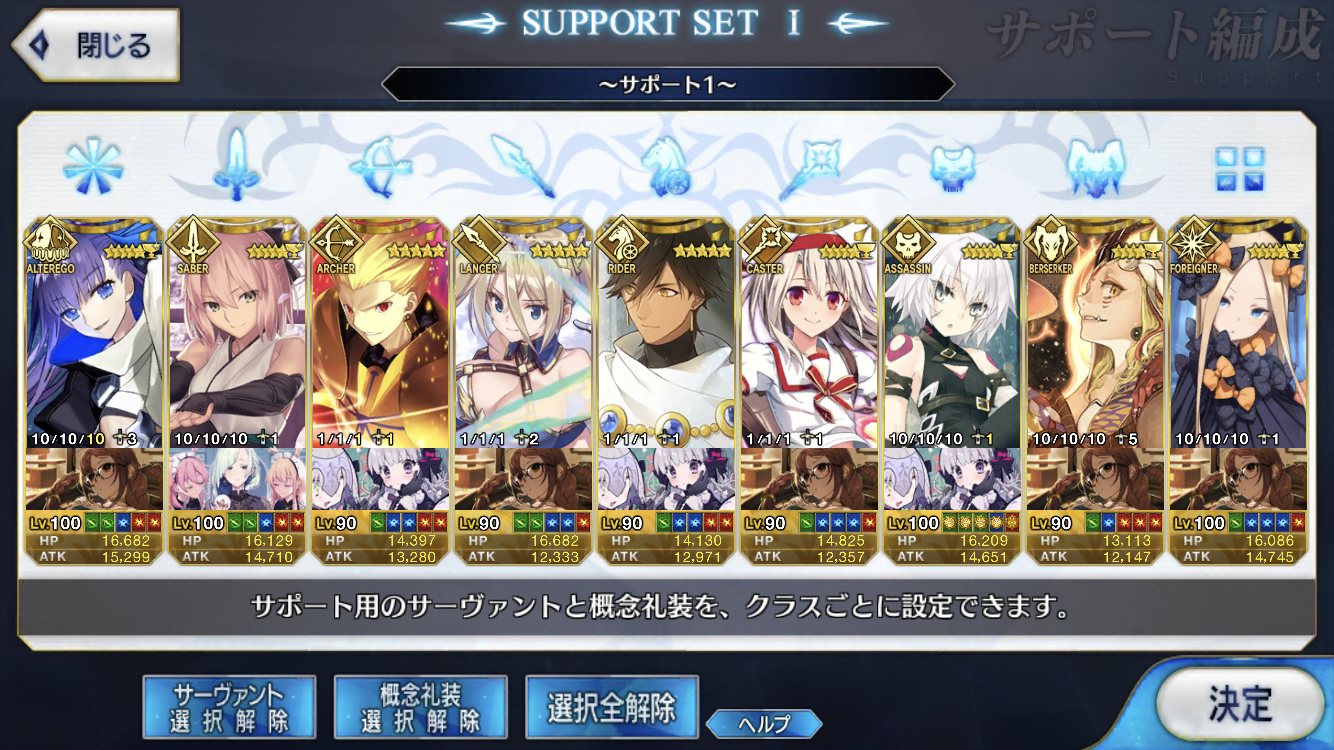The image size is (1334, 750).
Task: Click the 閉じる close button
Action: click(96, 45)
